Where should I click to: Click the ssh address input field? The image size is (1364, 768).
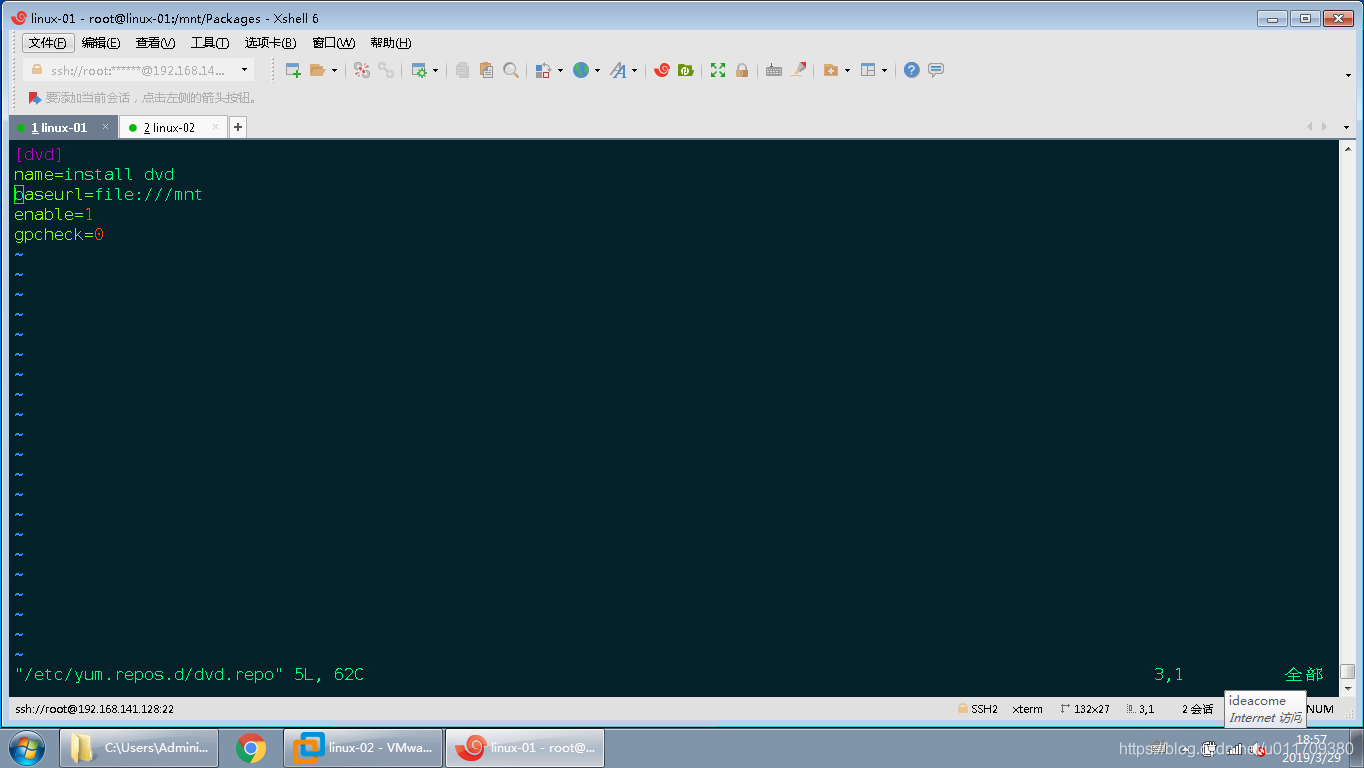(x=138, y=70)
